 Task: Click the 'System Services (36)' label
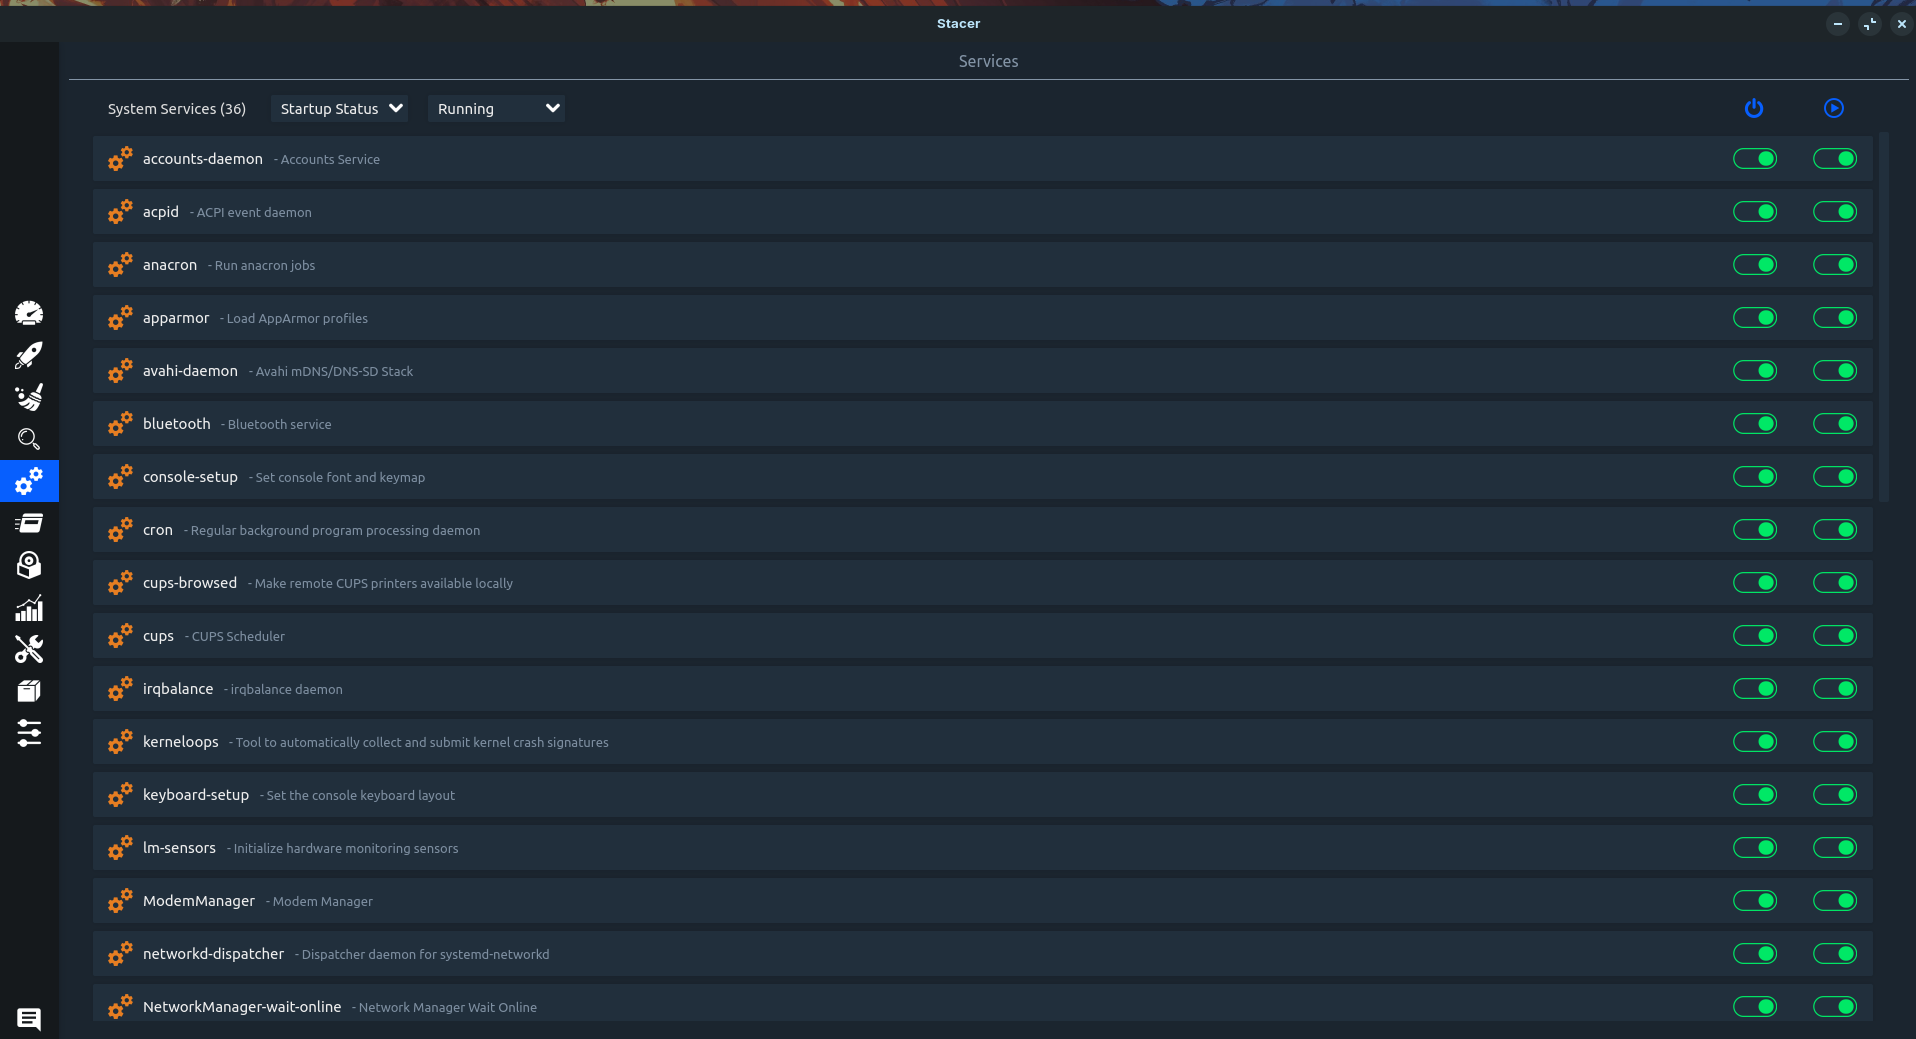[177, 108]
